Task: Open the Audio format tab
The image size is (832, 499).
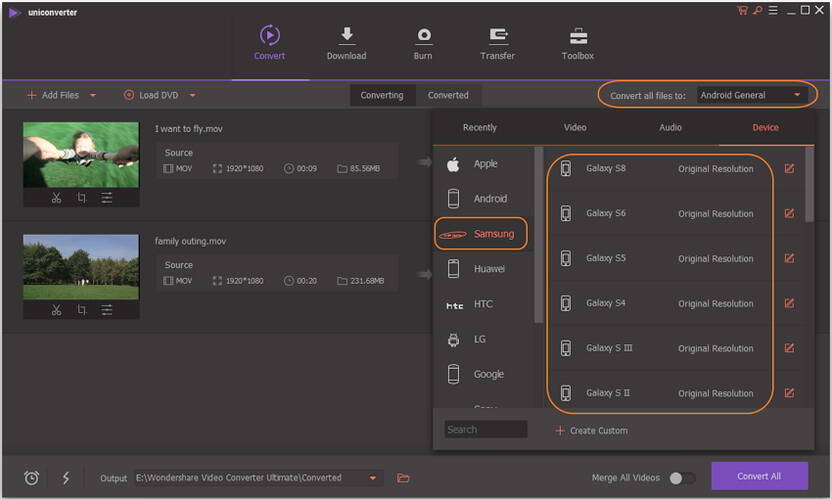Action: 670,127
